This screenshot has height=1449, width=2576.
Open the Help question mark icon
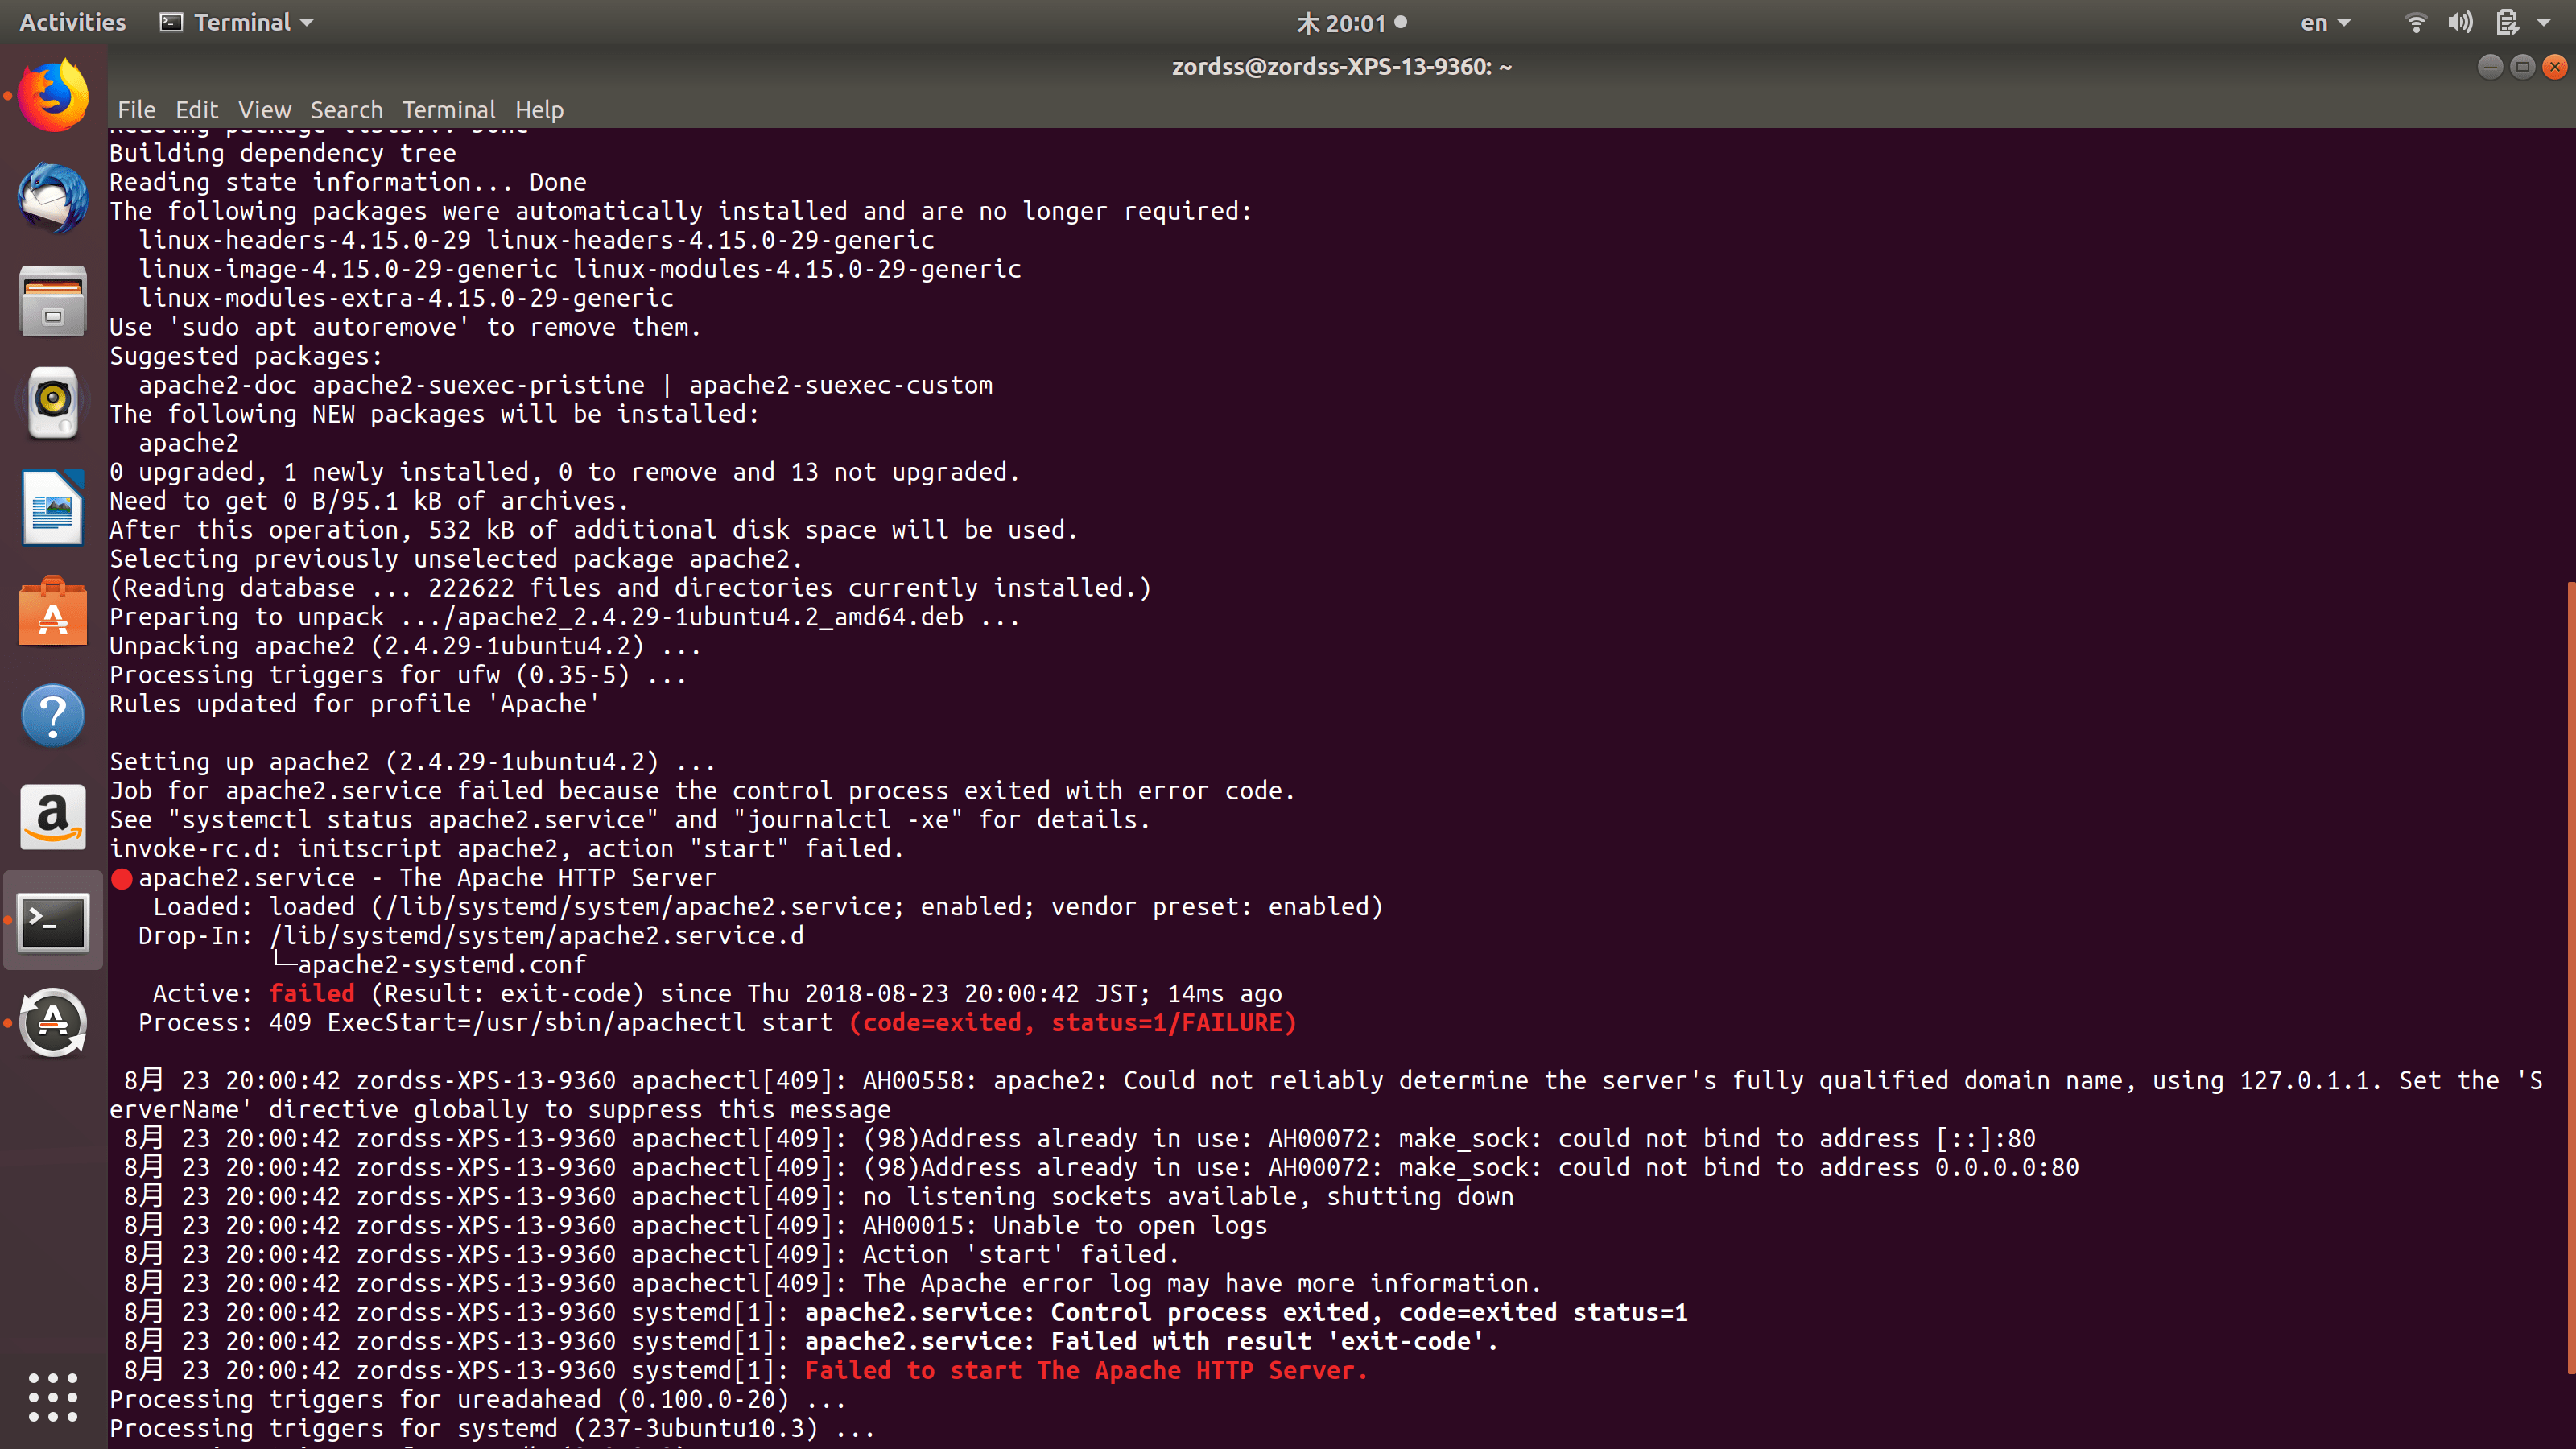(53, 715)
